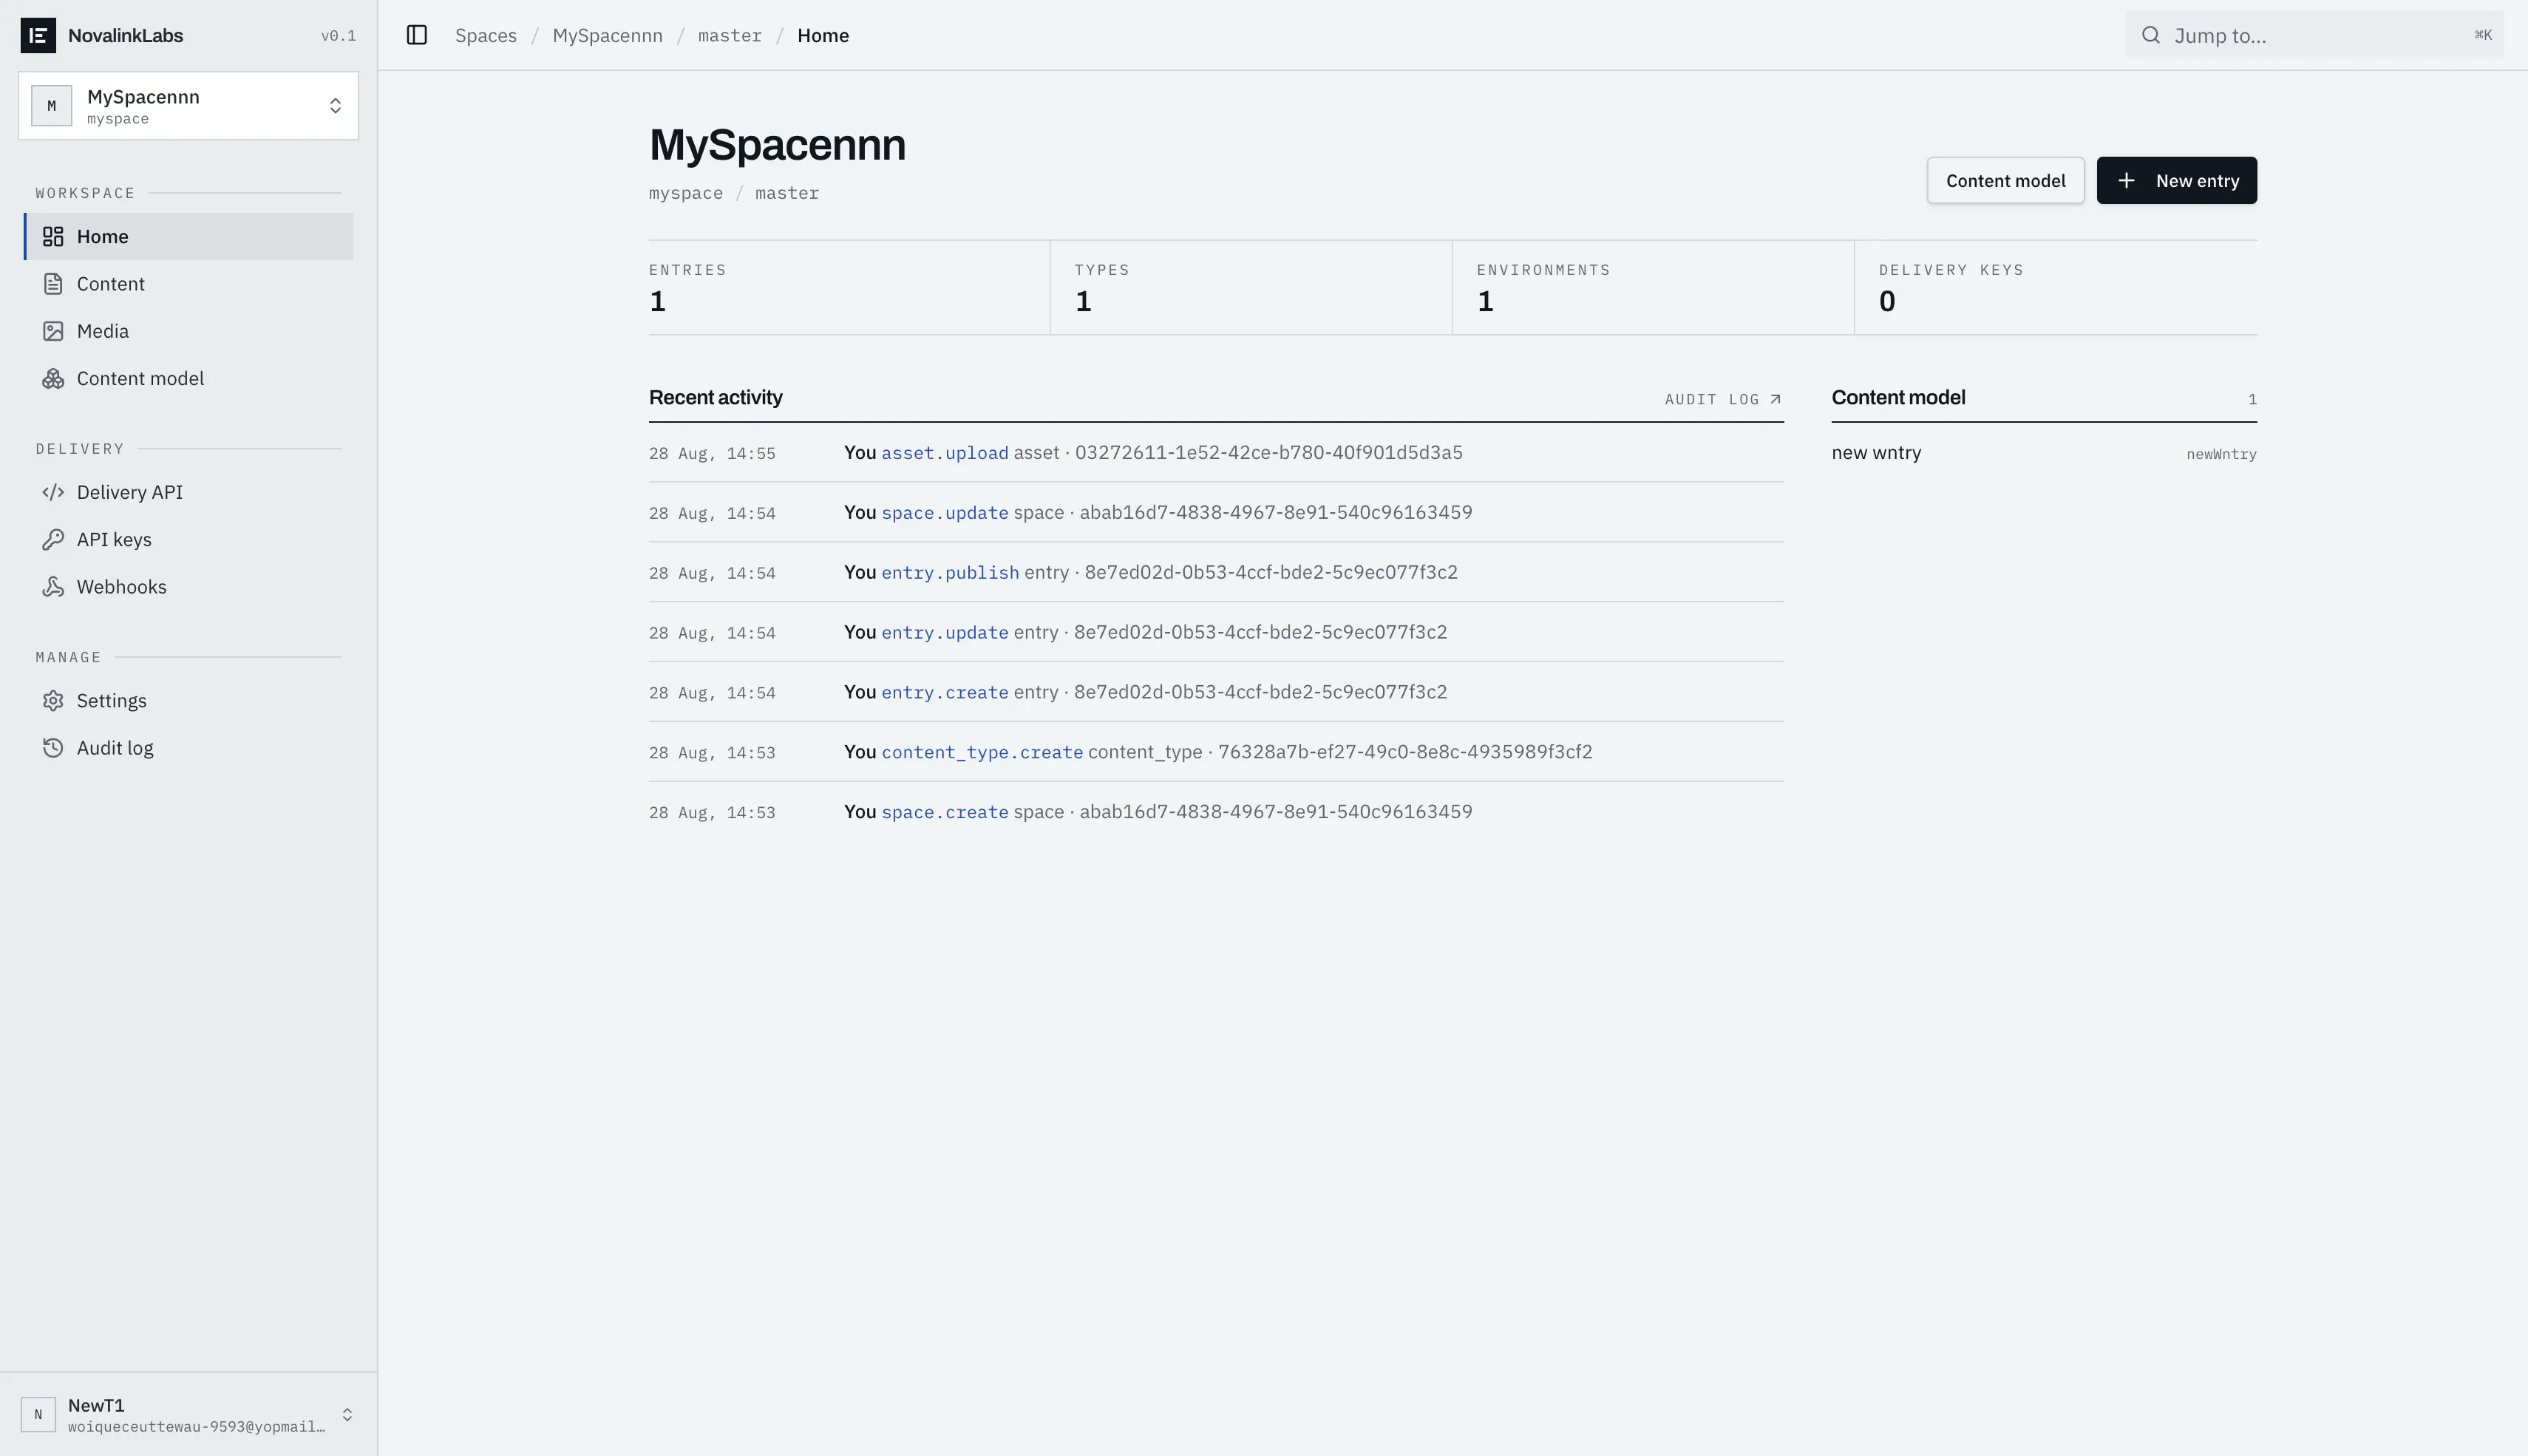Click the MySpacennn 'M' avatar
Viewport: 2528px width, 1456px height.
[x=52, y=106]
